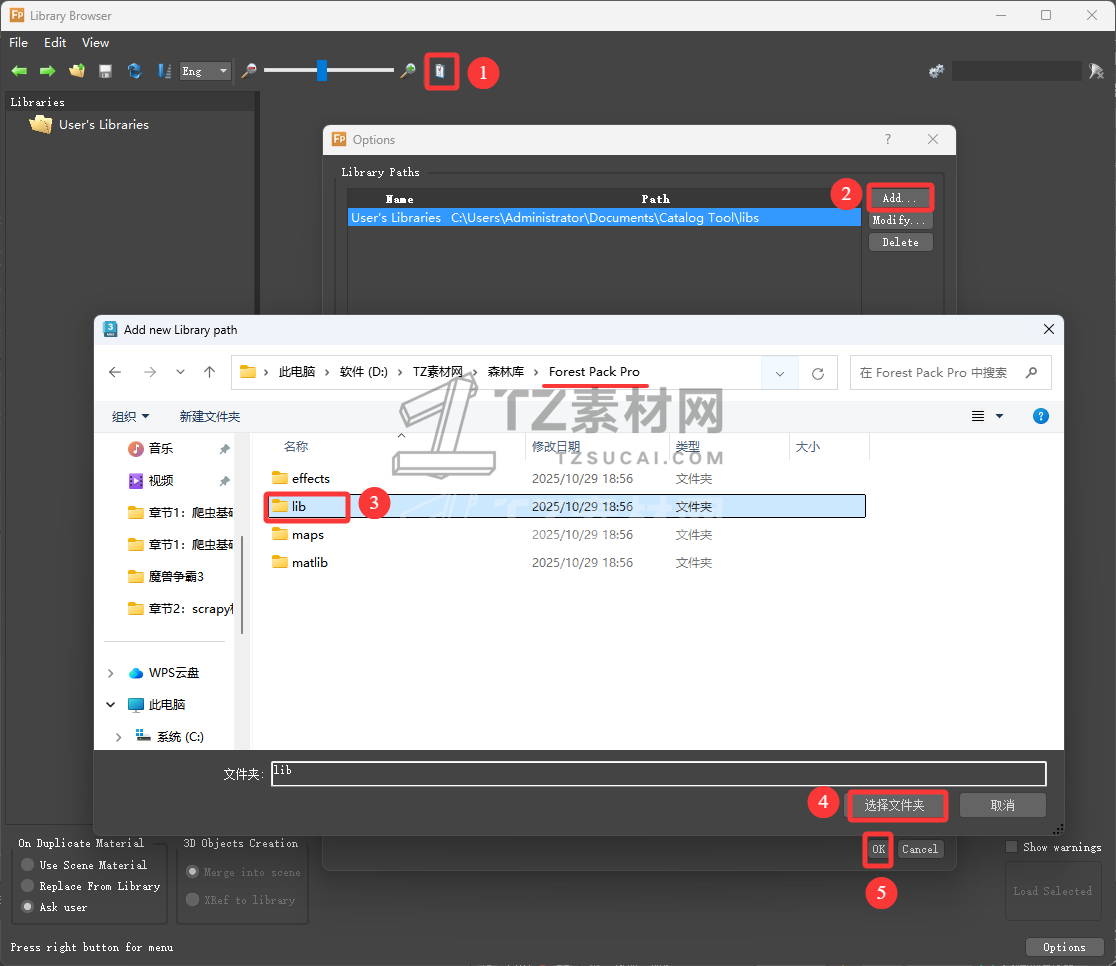This screenshot has width=1116, height=966.
Task: Expand the WPS云盘 tree node
Action: pyautogui.click(x=110, y=673)
